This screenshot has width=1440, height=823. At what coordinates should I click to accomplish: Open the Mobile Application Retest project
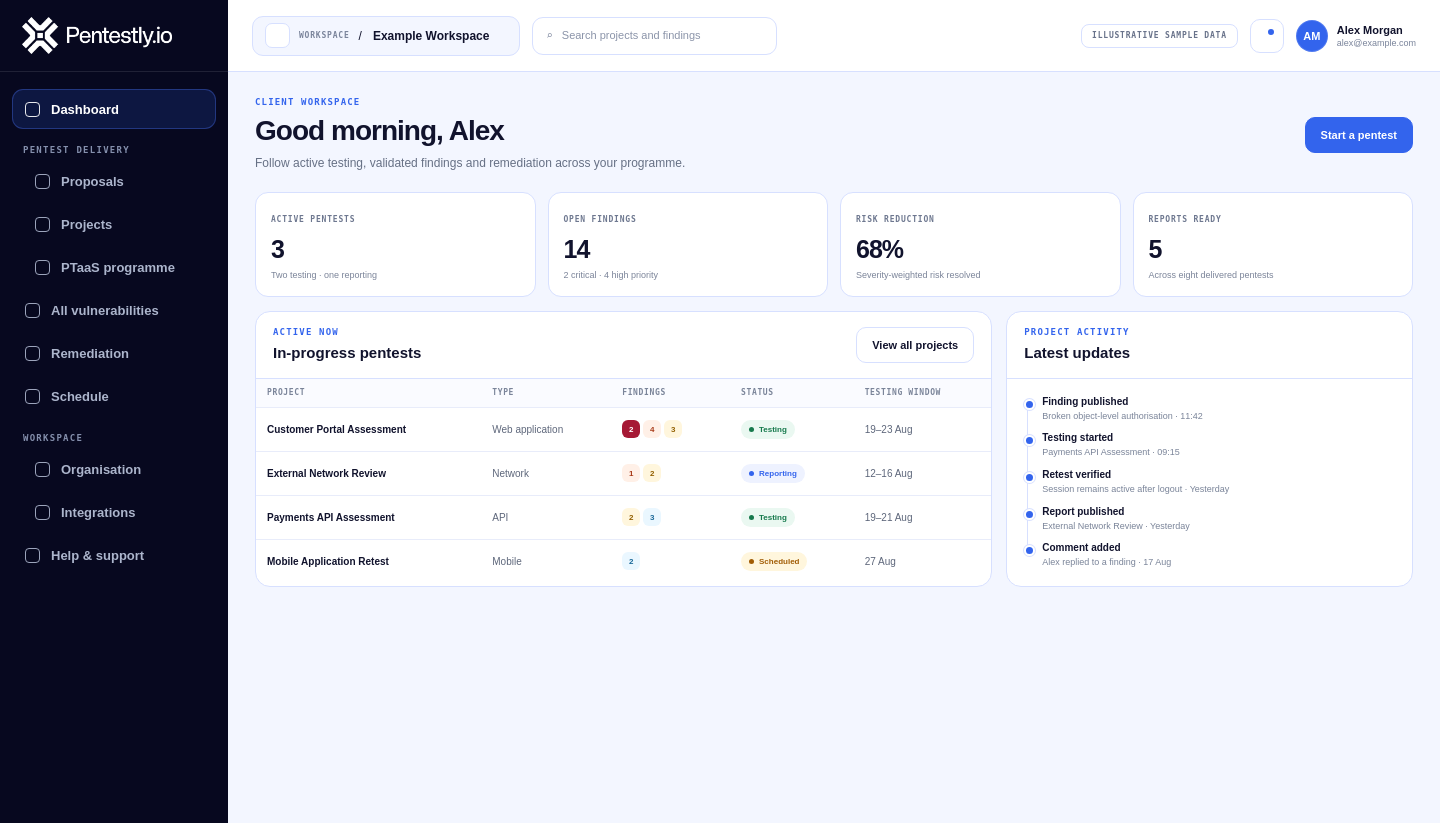point(328,562)
